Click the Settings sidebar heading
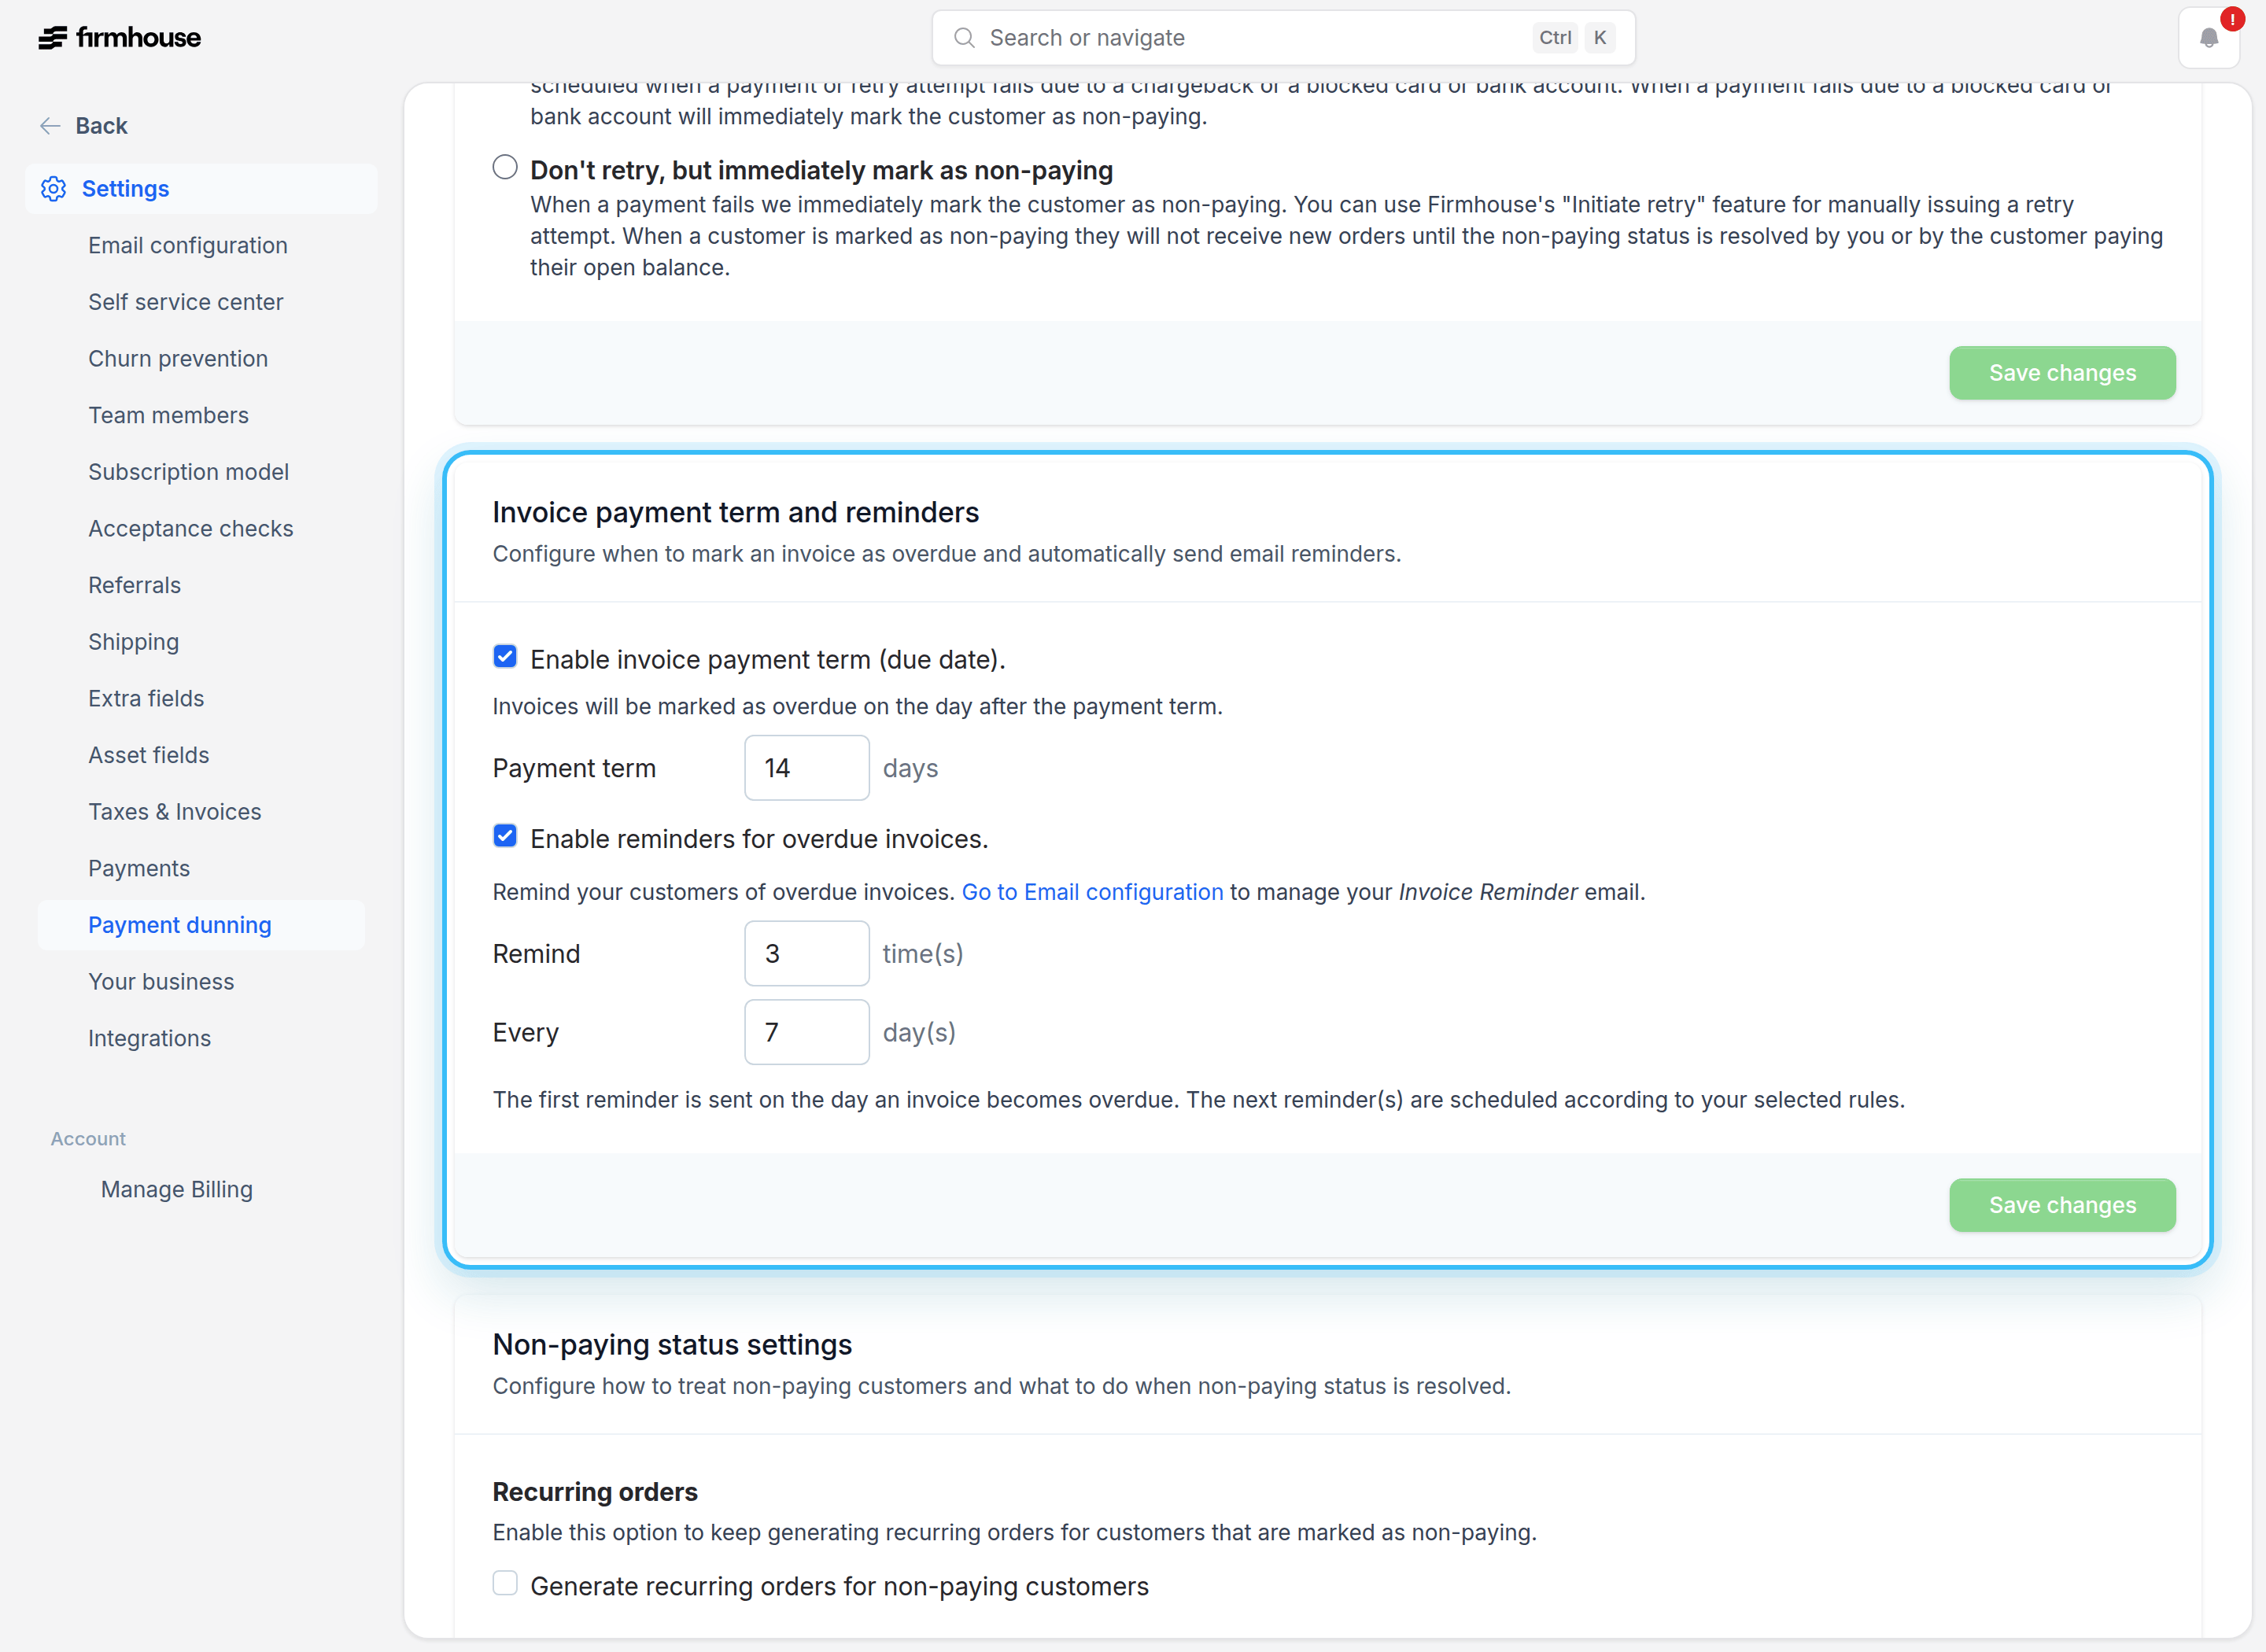 pos(202,189)
